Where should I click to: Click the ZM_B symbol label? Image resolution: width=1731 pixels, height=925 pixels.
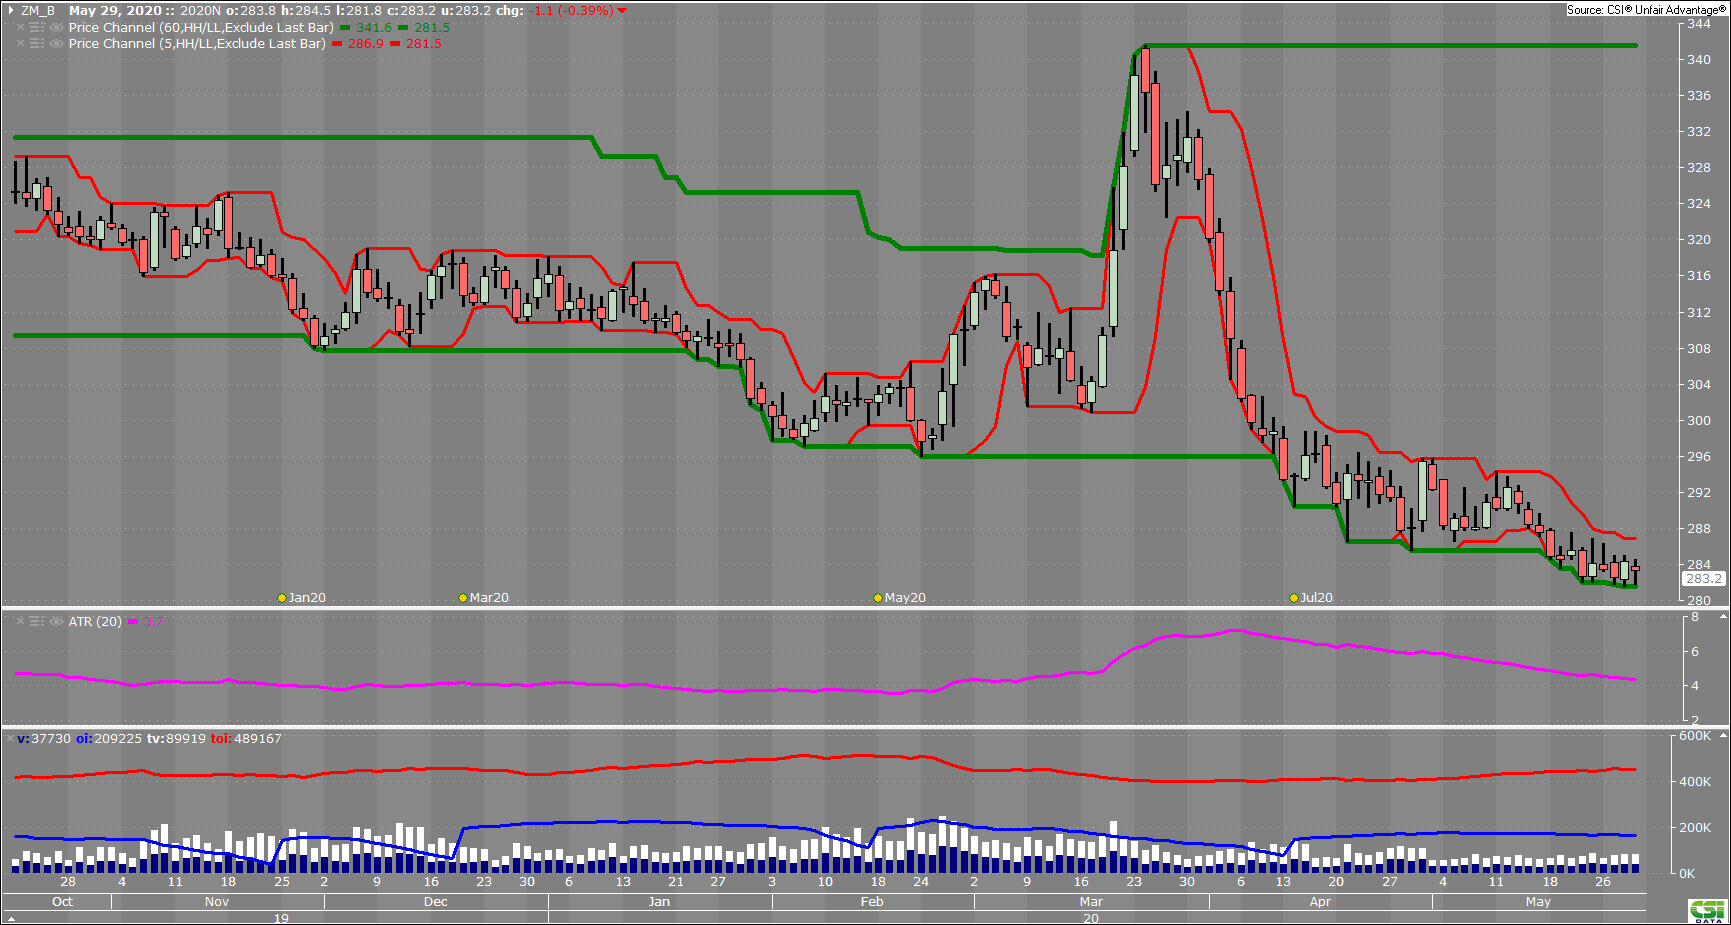click(x=38, y=11)
